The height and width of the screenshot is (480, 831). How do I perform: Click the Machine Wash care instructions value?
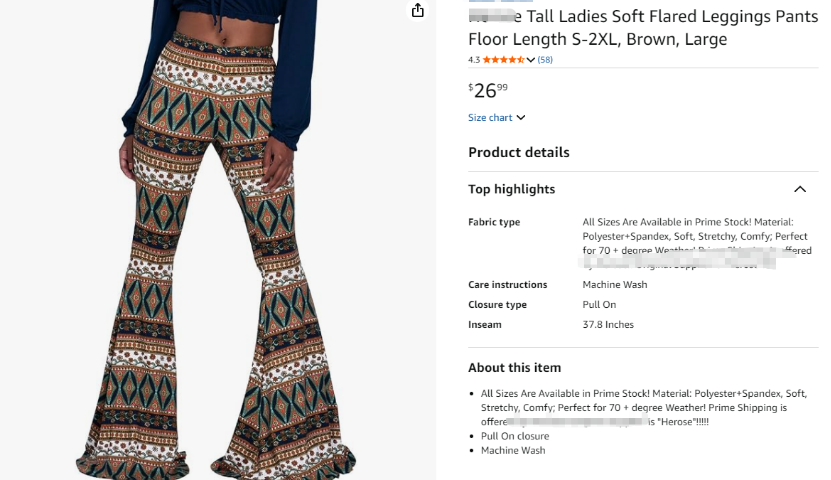click(615, 285)
